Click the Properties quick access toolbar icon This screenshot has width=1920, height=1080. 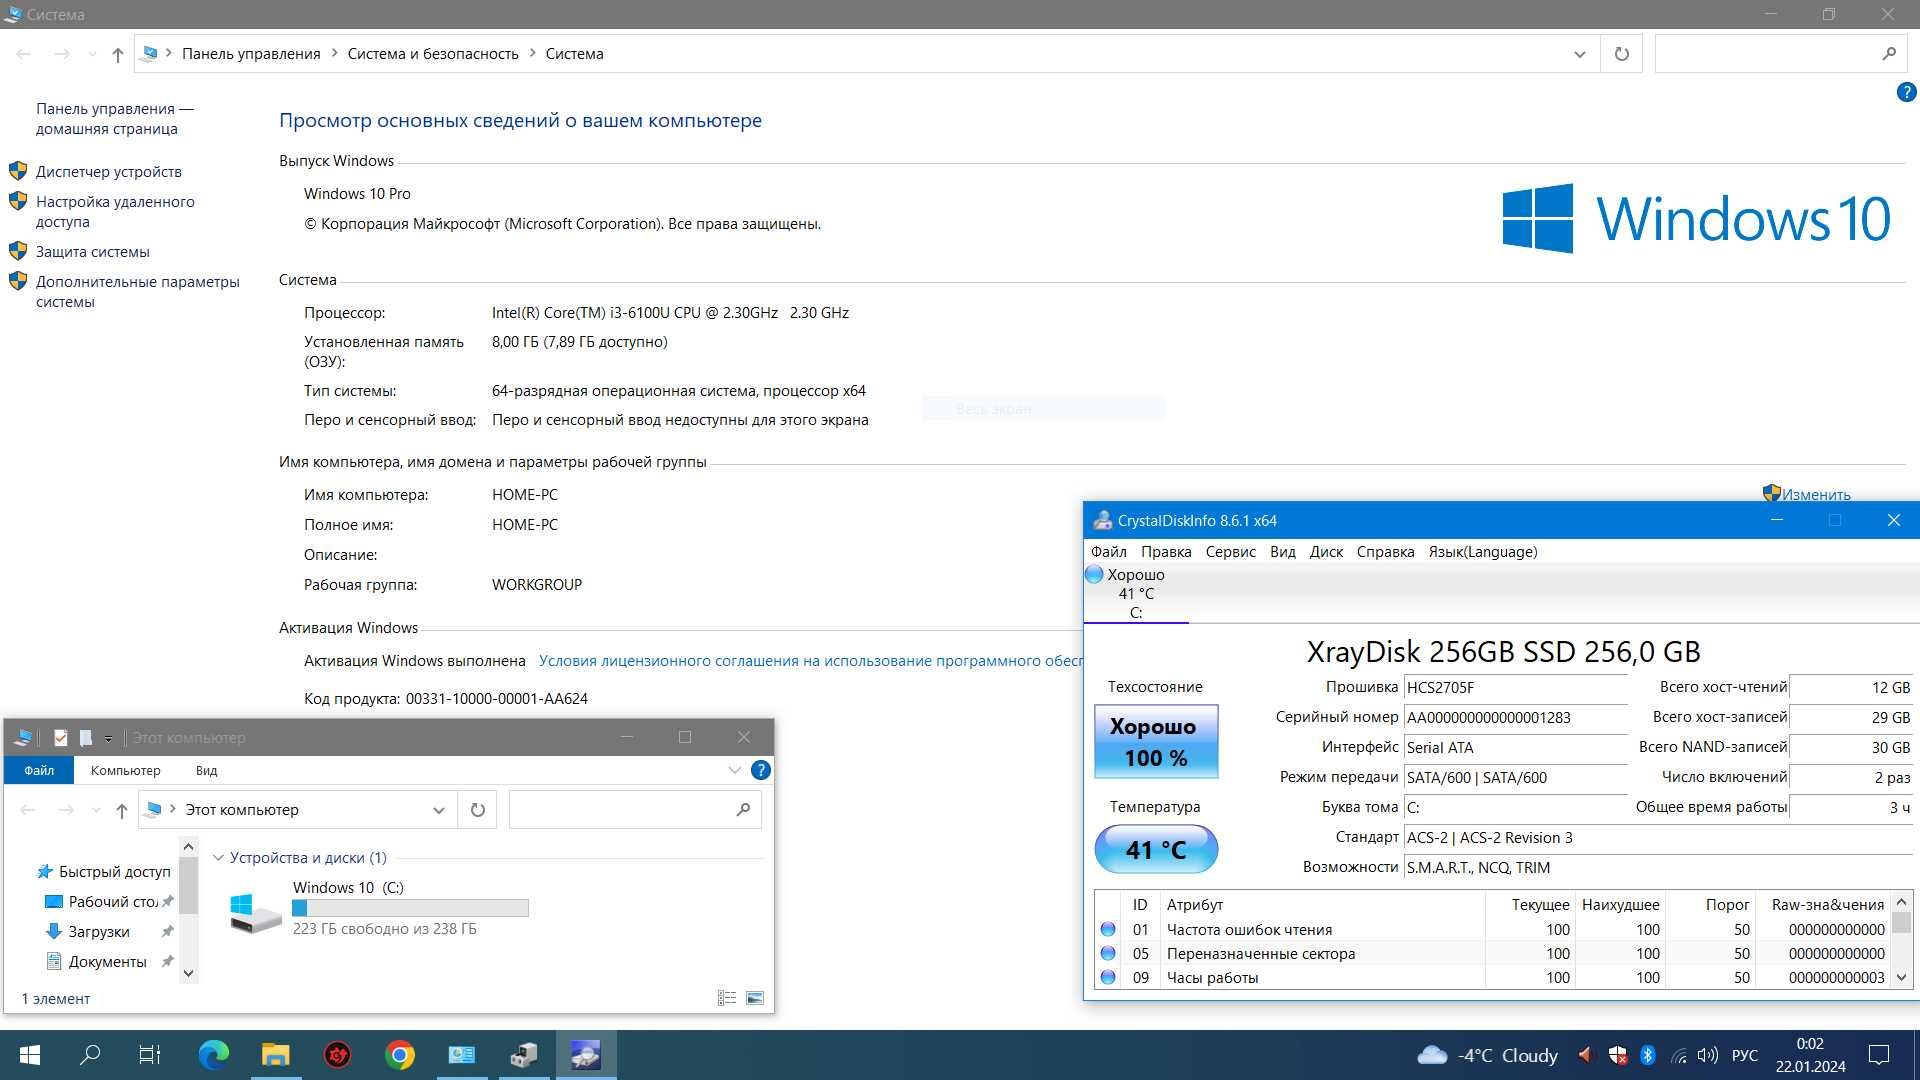click(x=61, y=738)
